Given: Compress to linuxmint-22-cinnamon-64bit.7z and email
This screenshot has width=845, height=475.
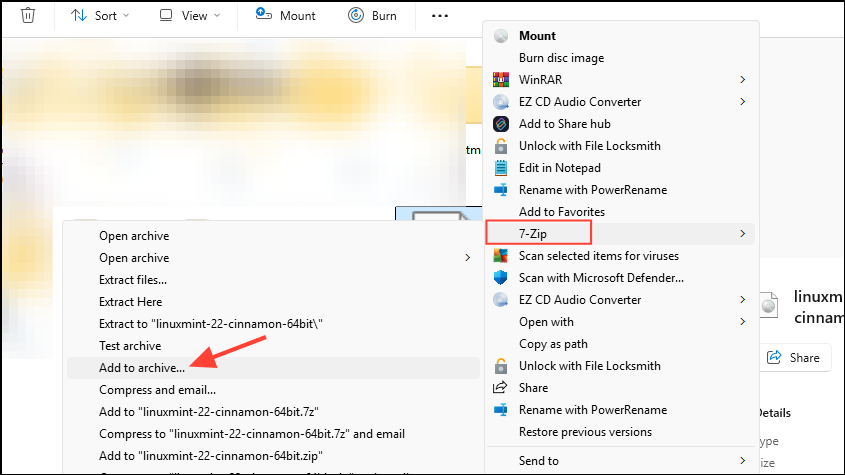Looking at the screenshot, I should point(252,434).
